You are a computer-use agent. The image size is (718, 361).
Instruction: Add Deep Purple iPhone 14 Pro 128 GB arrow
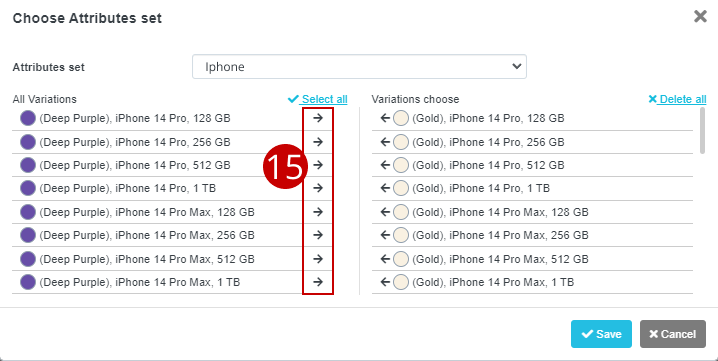(318, 118)
